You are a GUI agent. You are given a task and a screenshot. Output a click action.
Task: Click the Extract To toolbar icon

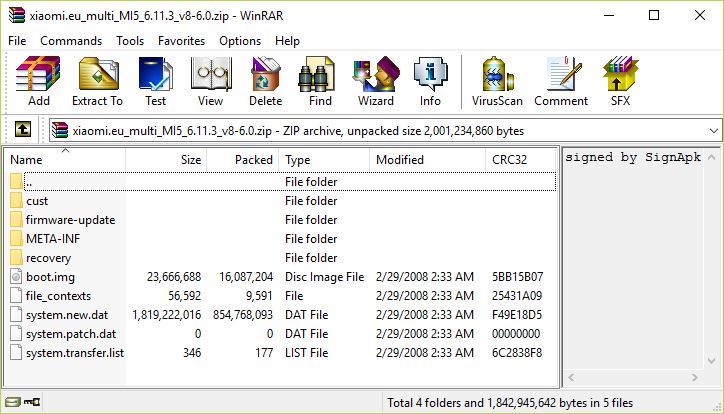pyautogui.click(x=97, y=81)
